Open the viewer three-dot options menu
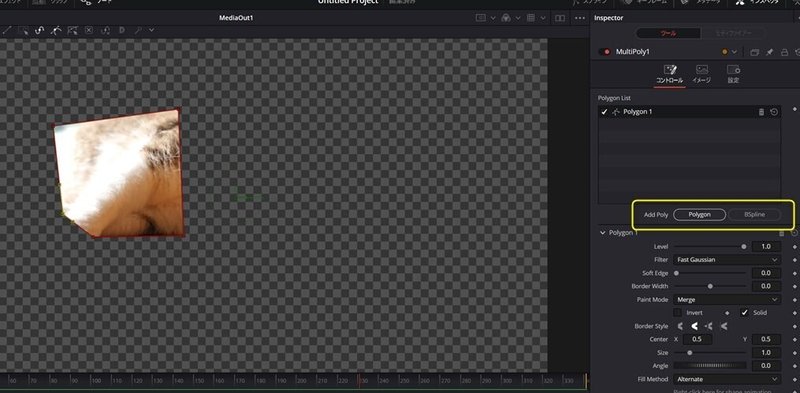The height and width of the screenshot is (393, 800). [580, 18]
